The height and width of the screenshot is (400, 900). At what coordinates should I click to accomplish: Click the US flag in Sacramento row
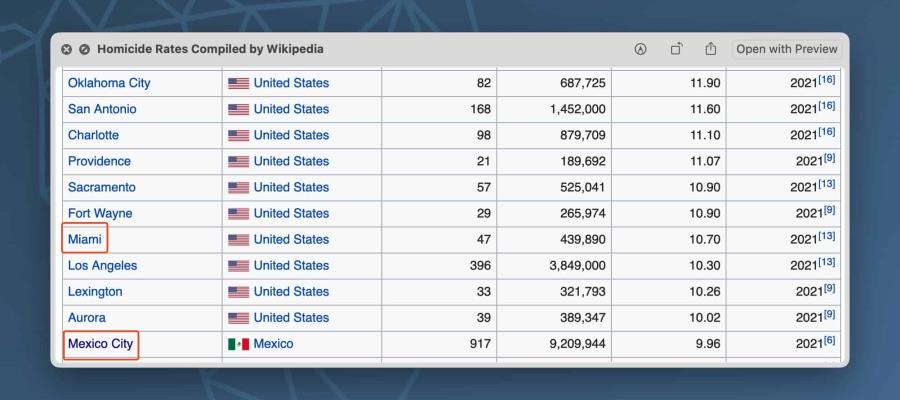238,188
